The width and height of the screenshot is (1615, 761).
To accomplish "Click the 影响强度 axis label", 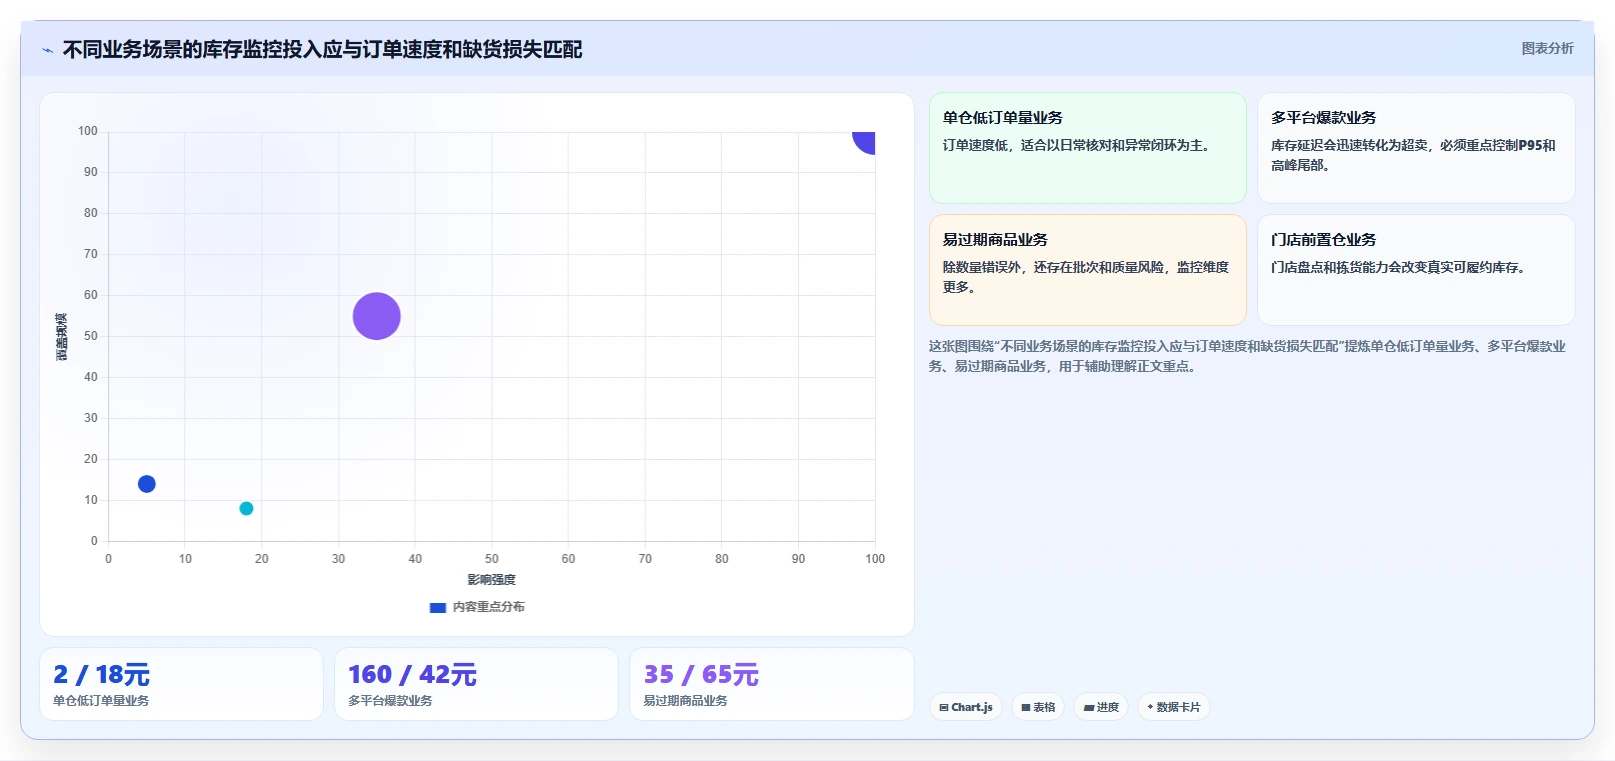I will (491, 580).
